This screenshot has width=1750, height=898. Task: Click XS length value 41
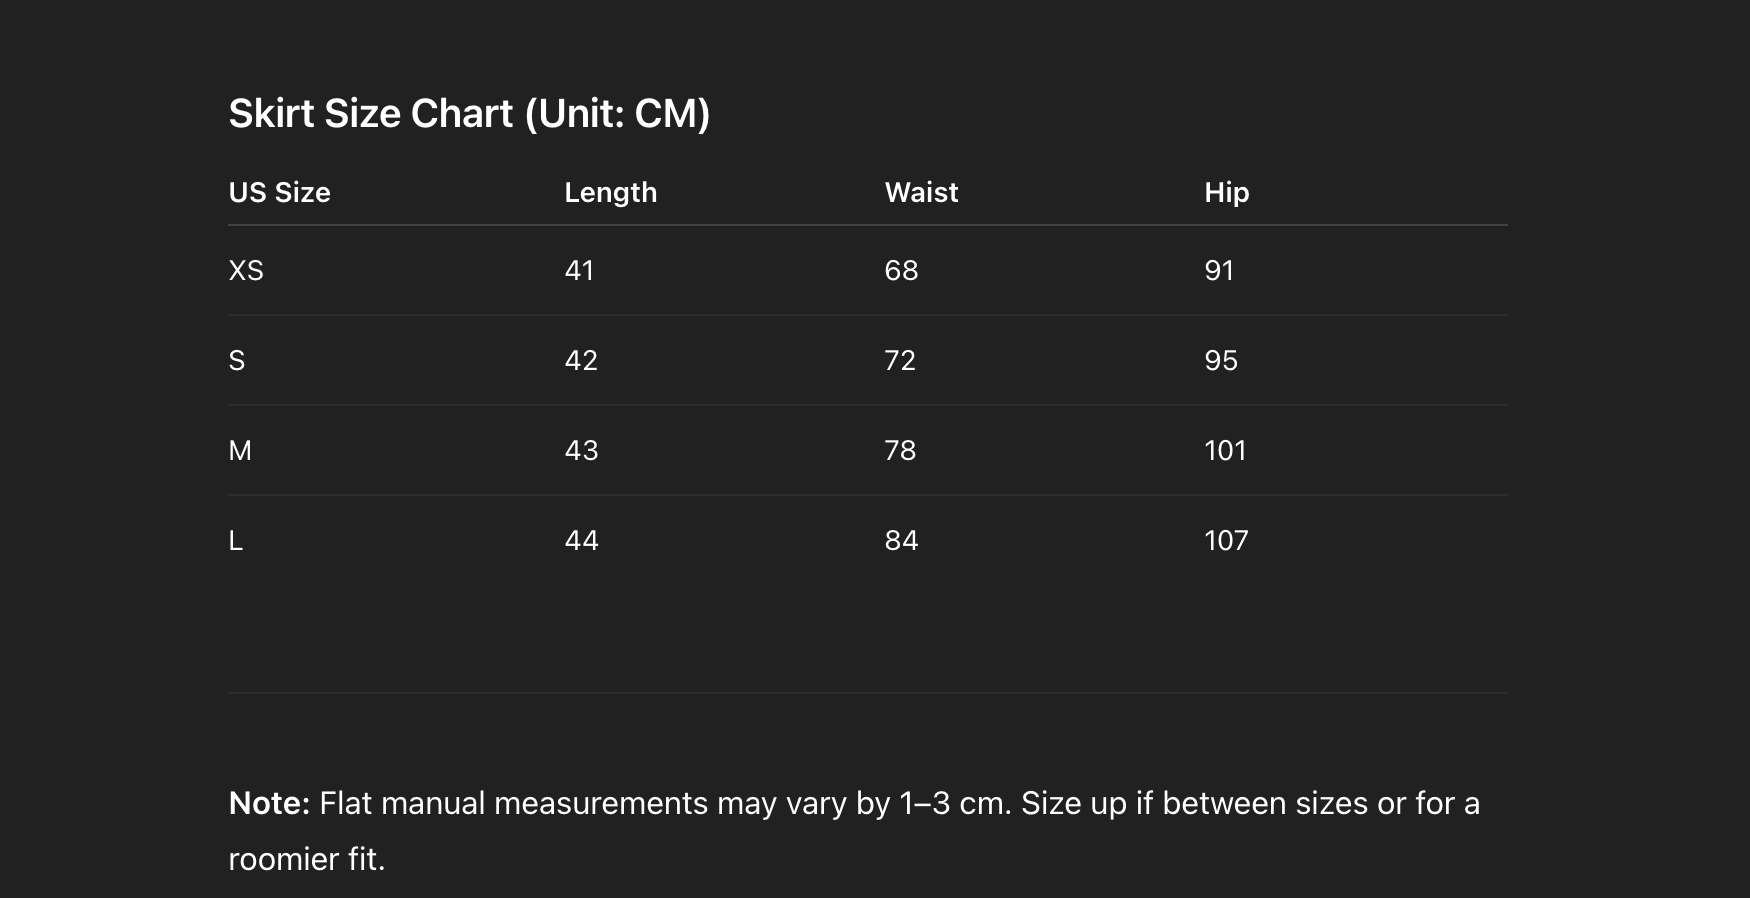point(580,270)
